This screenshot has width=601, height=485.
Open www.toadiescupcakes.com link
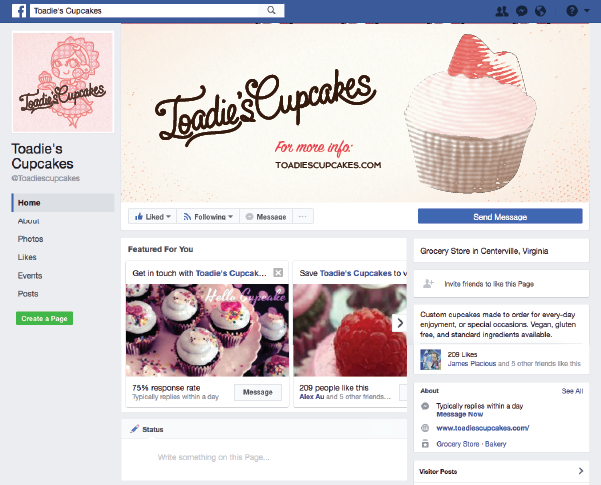coord(483,428)
